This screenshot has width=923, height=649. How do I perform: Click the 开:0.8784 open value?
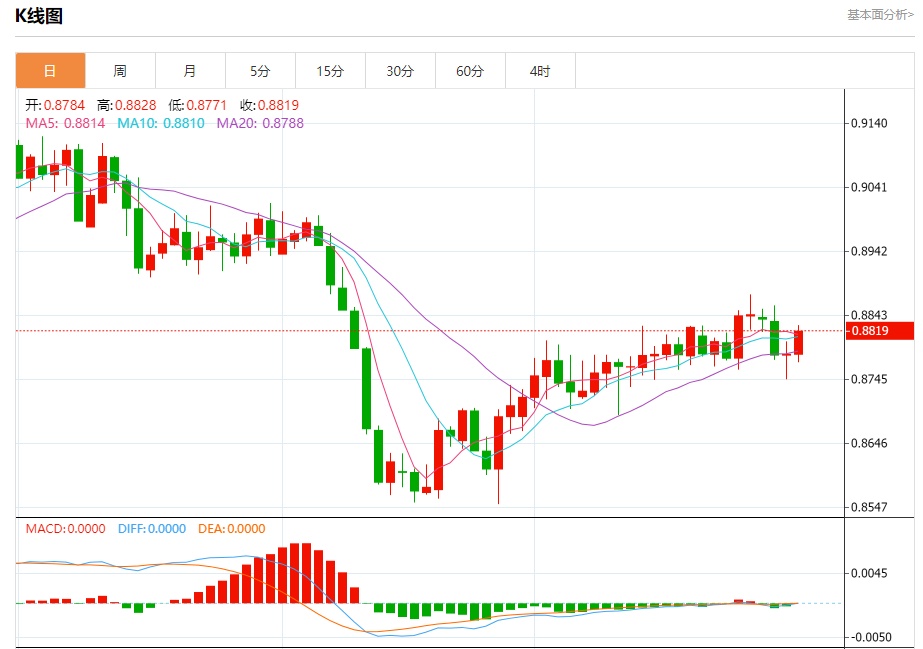click(x=55, y=105)
